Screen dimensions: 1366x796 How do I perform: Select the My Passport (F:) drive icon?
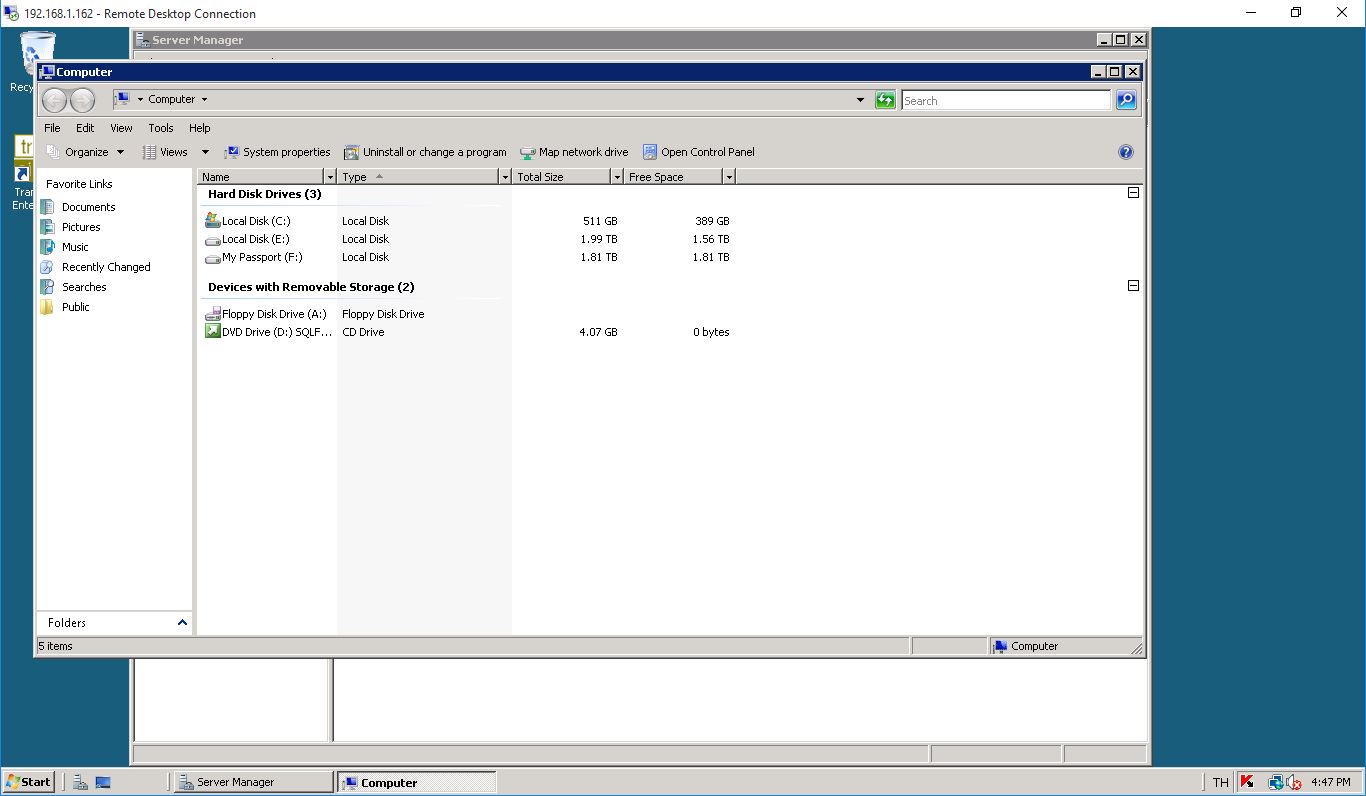(x=212, y=258)
